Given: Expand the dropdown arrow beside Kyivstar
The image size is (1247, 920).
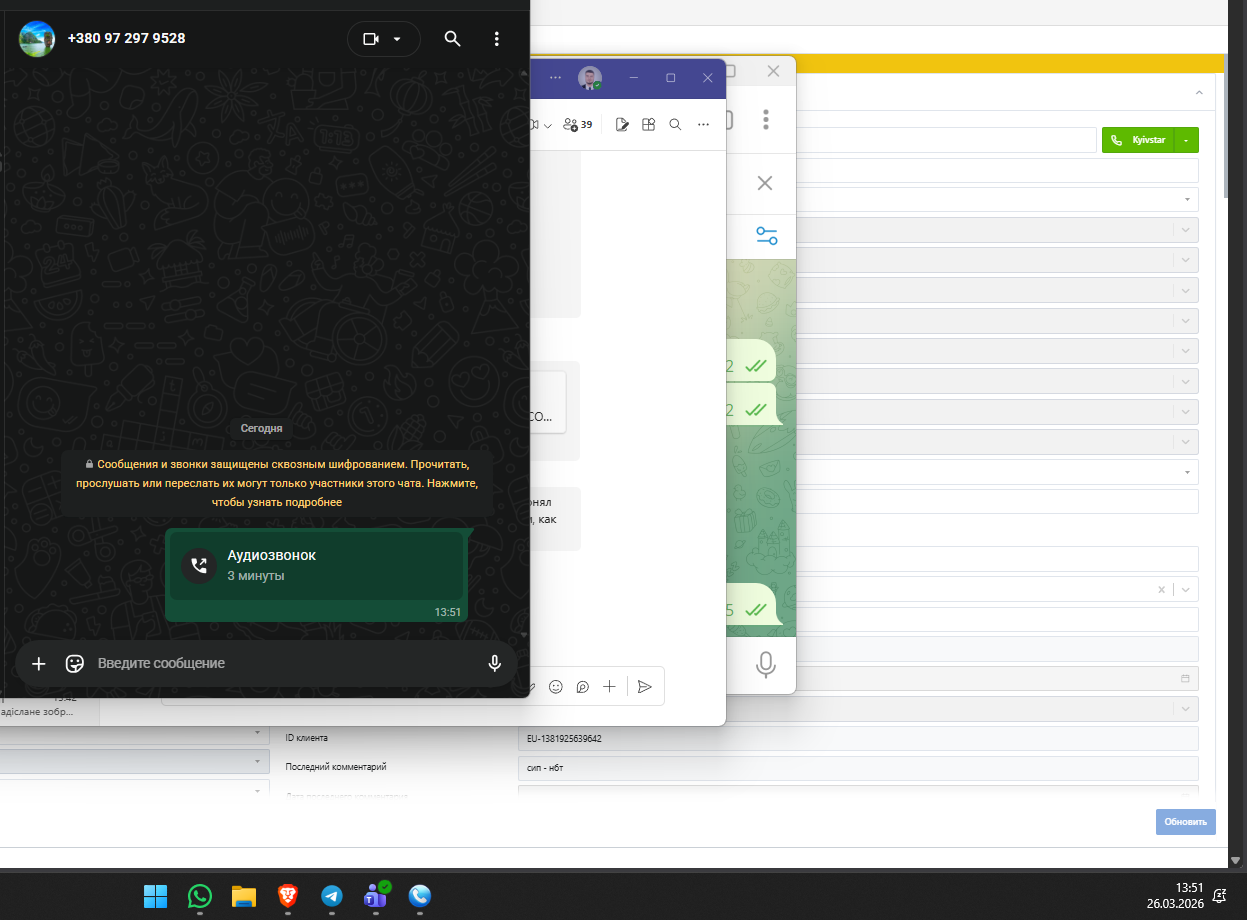Looking at the screenshot, I should [x=1186, y=140].
